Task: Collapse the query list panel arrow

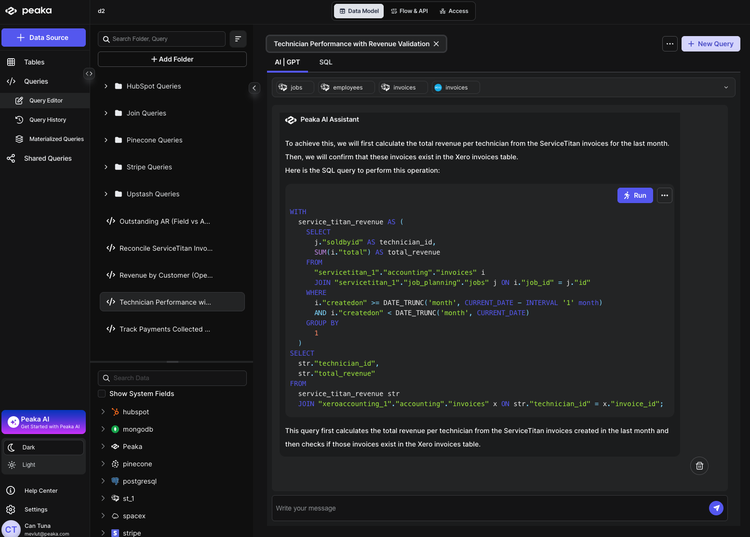Action: (x=253, y=88)
